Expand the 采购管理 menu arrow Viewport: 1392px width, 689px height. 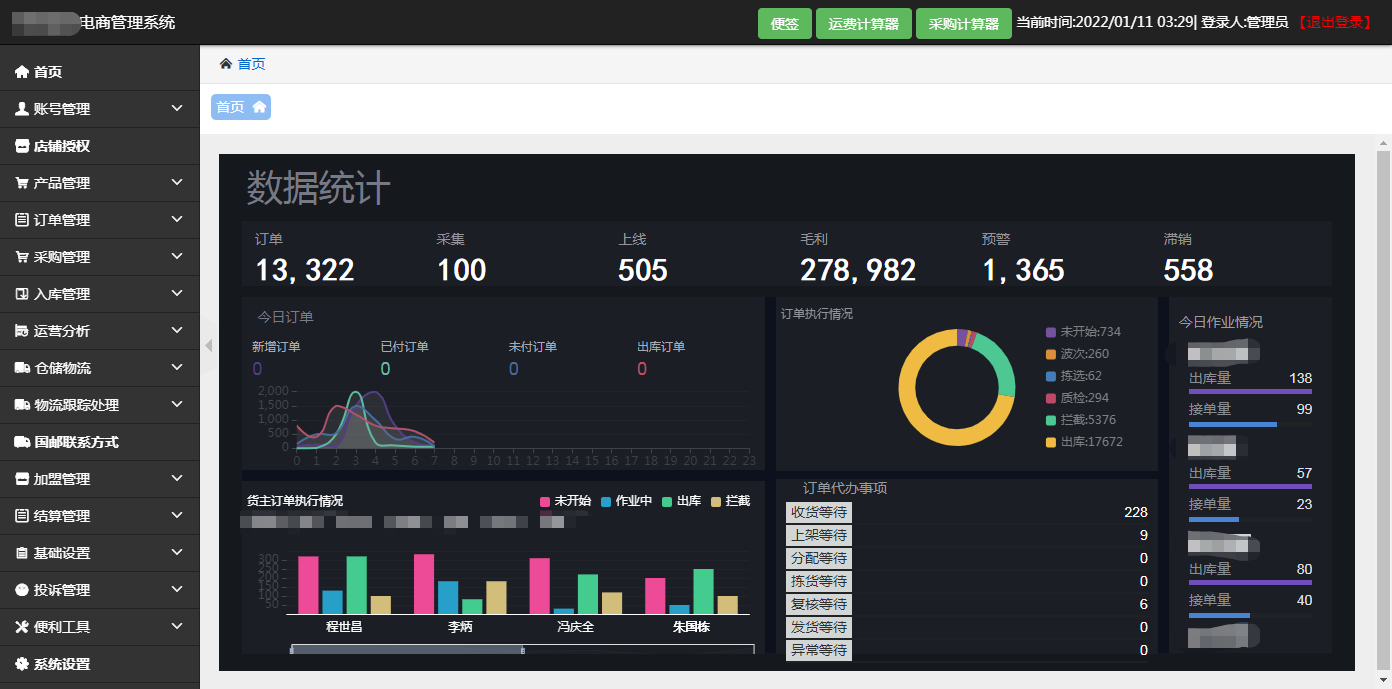pyautogui.click(x=177, y=257)
